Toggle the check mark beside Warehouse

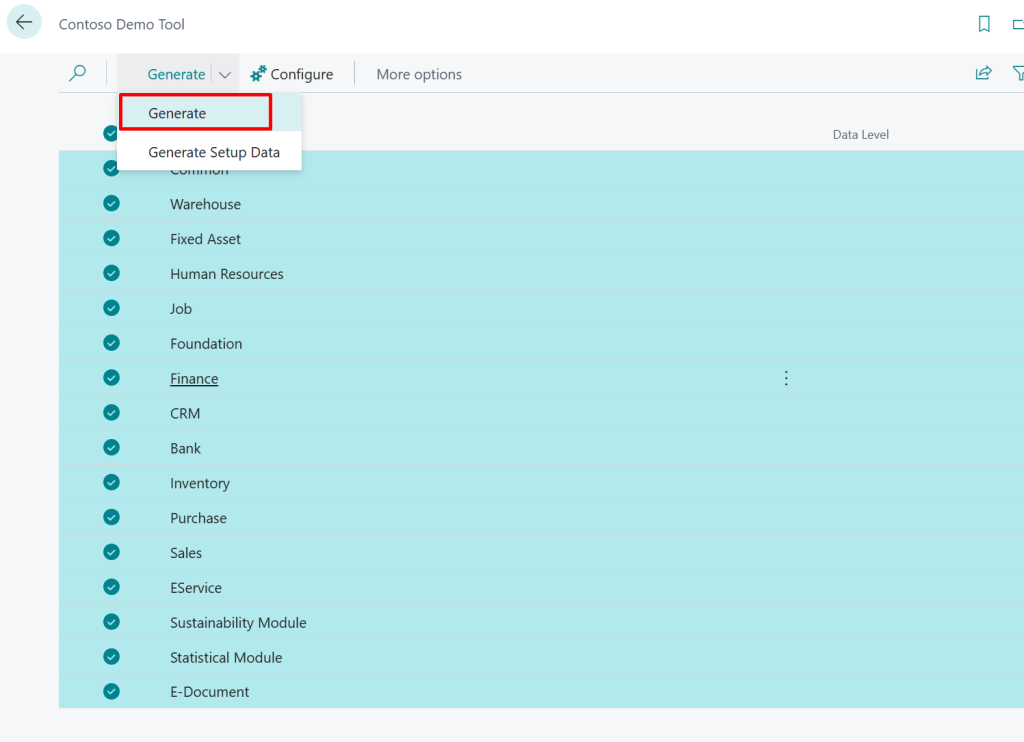pyautogui.click(x=111, y=203)
